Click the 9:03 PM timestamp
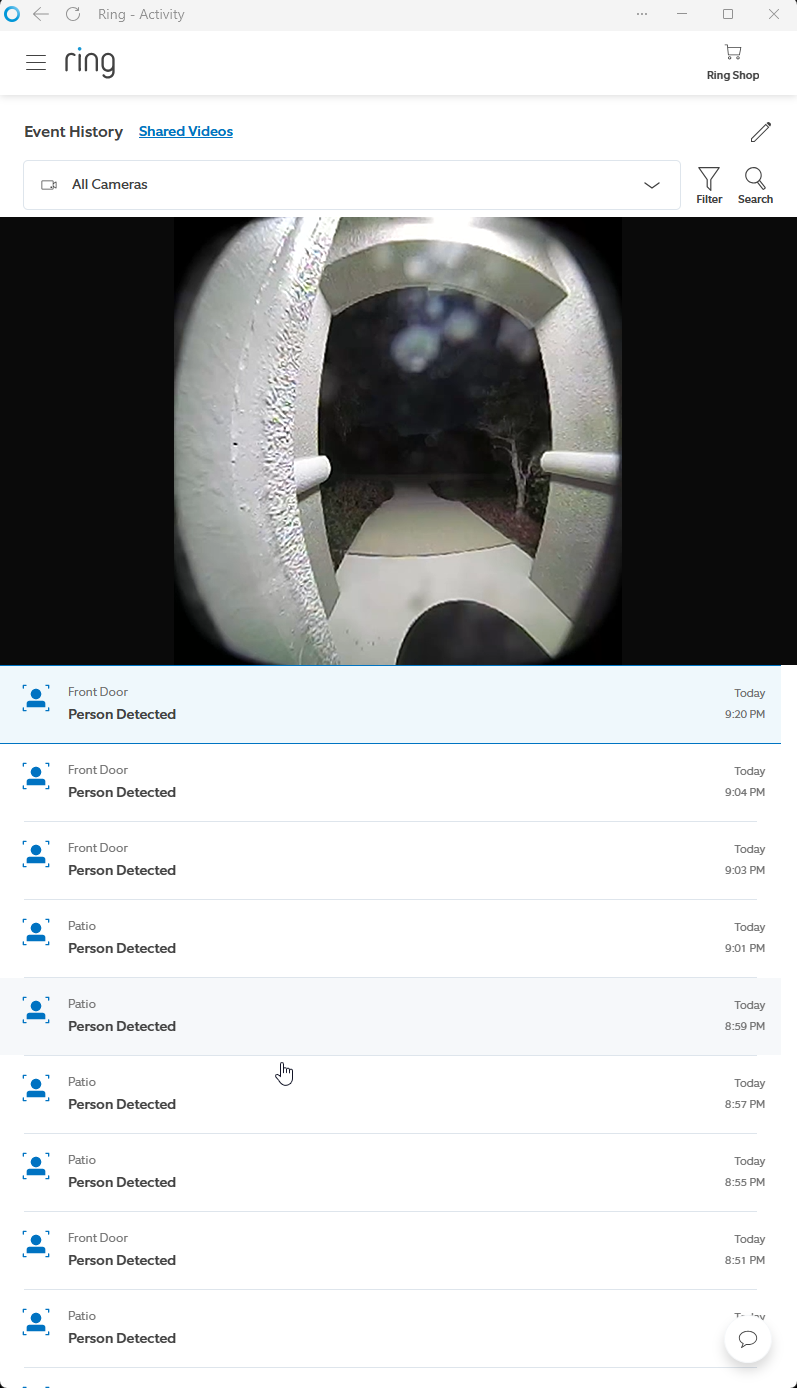 pos(745,871)
